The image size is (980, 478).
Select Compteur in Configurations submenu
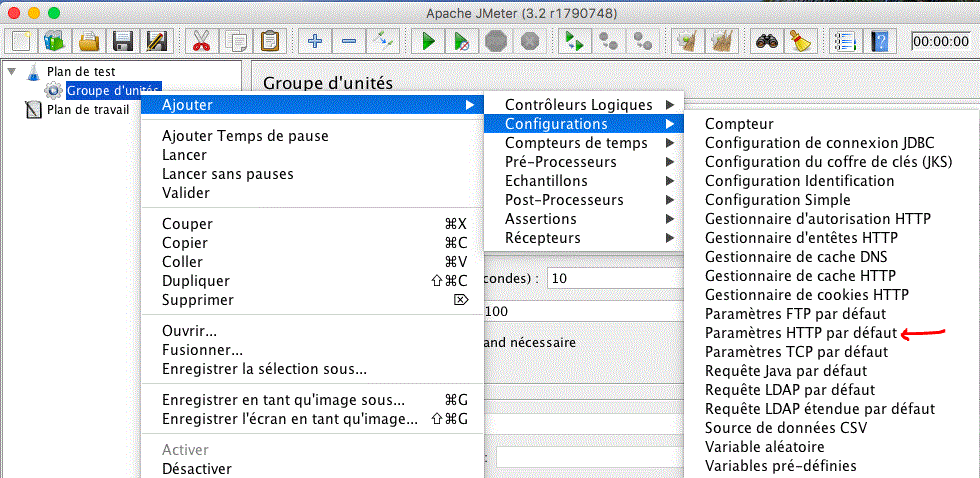point(739,124)
